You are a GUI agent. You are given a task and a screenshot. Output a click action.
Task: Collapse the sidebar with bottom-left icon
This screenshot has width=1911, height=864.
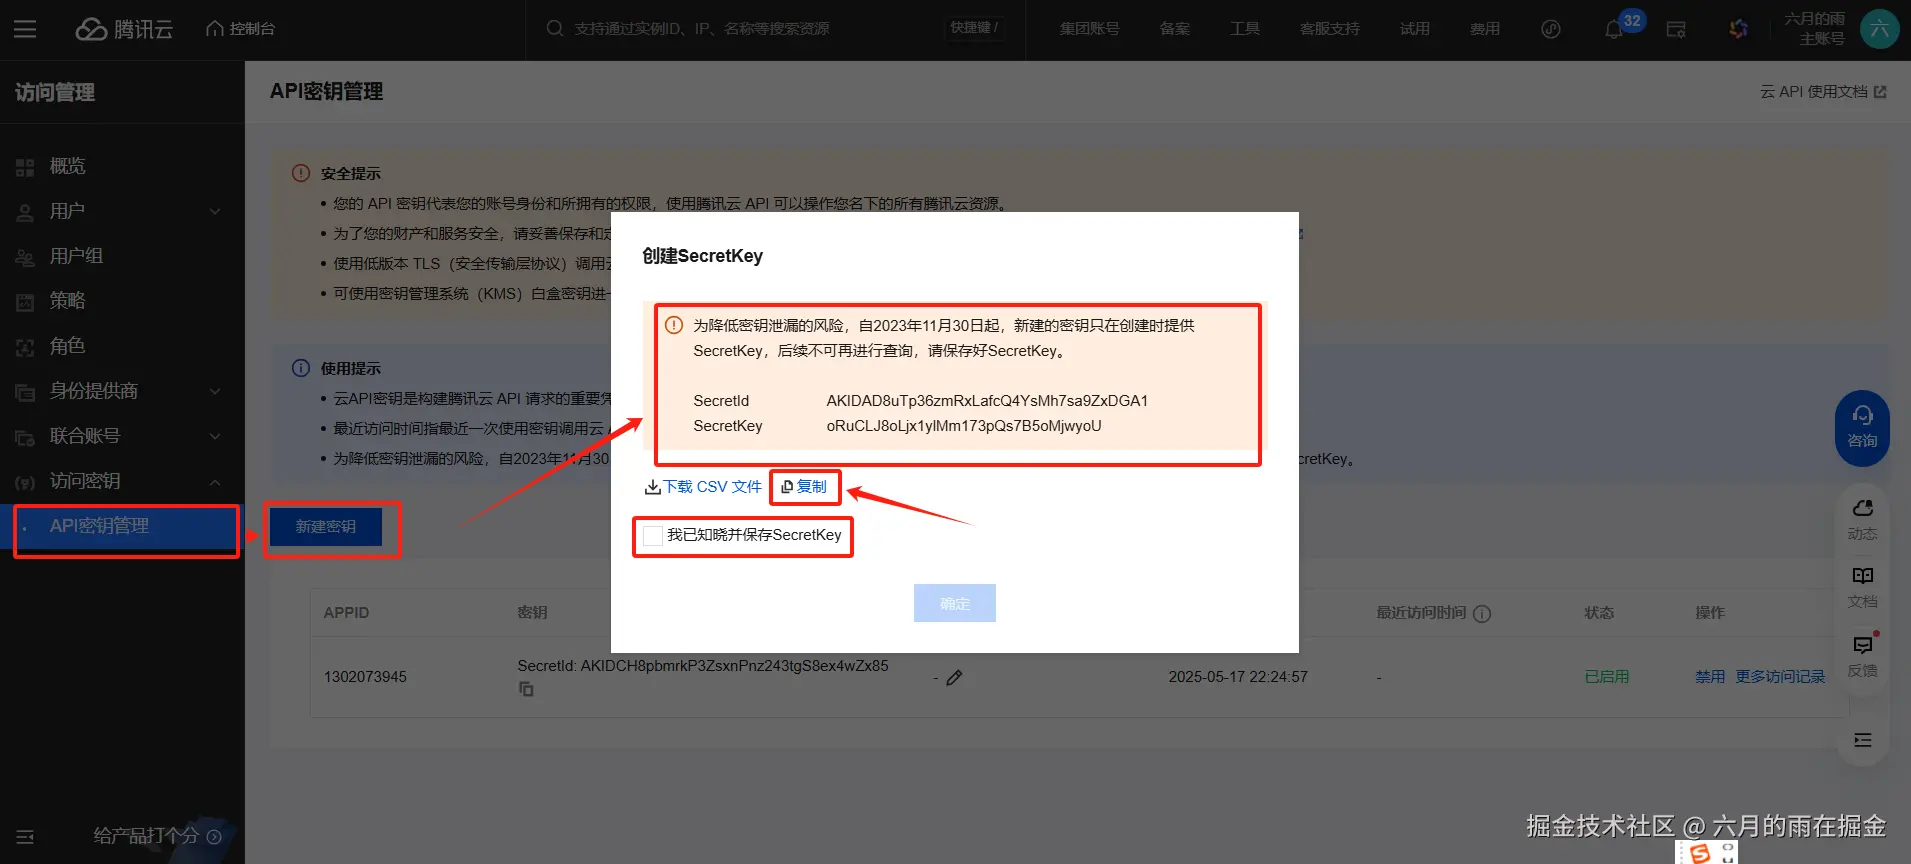(x=25, y=836)
